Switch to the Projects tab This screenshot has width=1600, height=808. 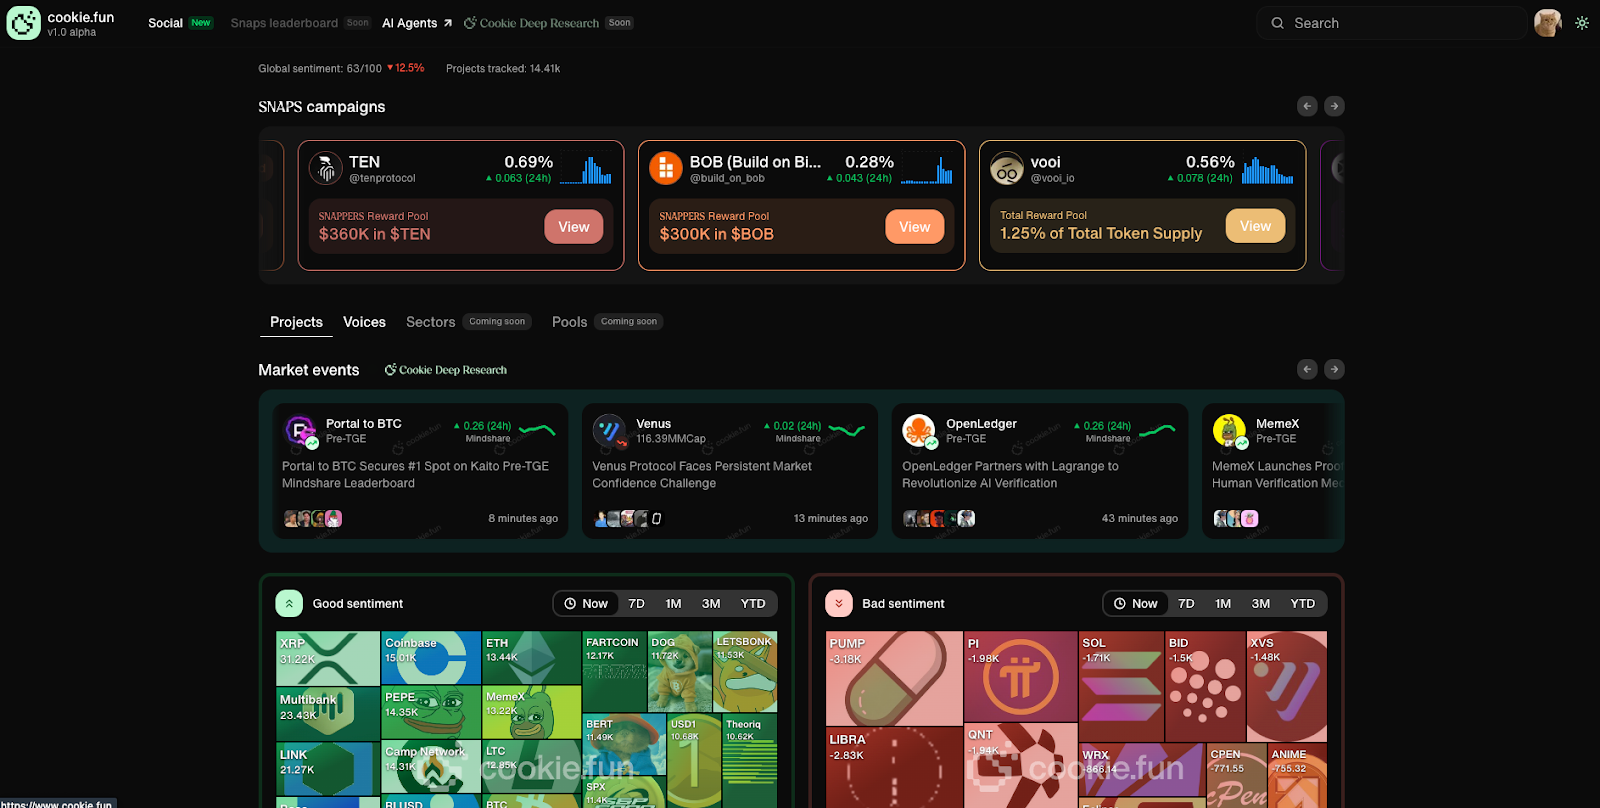pos(296,322)
